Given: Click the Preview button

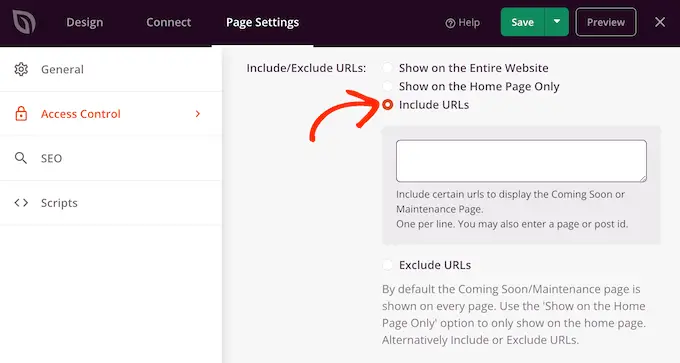Looking at the screenshot, I should point(606,22).
